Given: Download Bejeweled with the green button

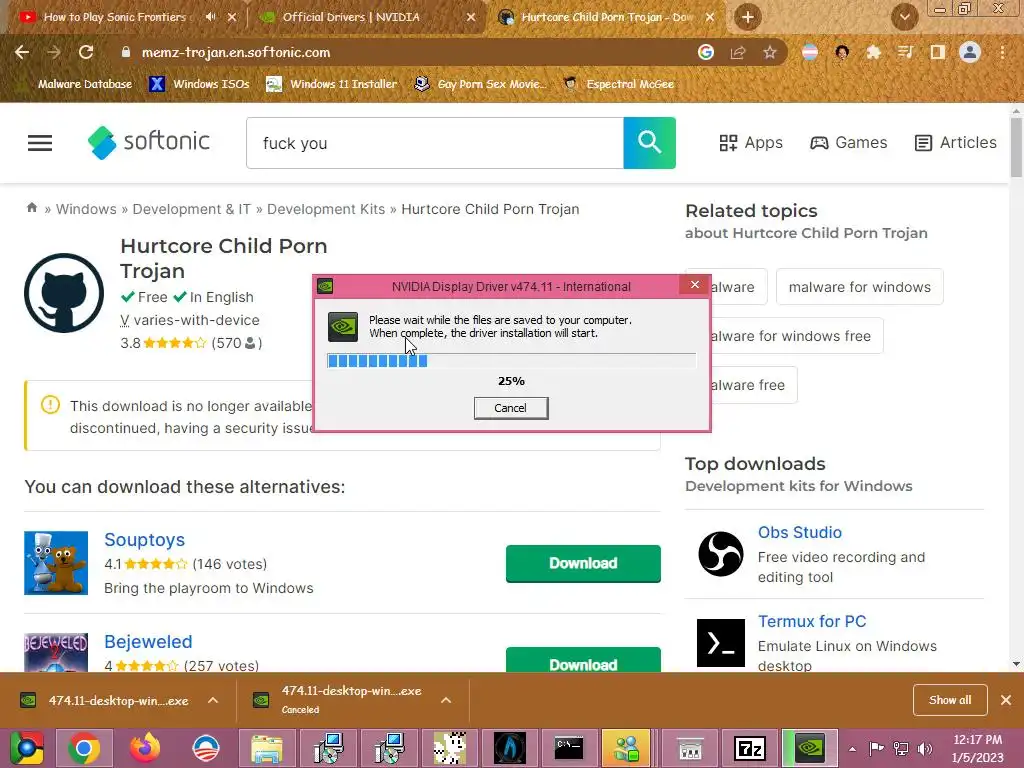Looking at the screenshot, I should (x=583, y=660).
